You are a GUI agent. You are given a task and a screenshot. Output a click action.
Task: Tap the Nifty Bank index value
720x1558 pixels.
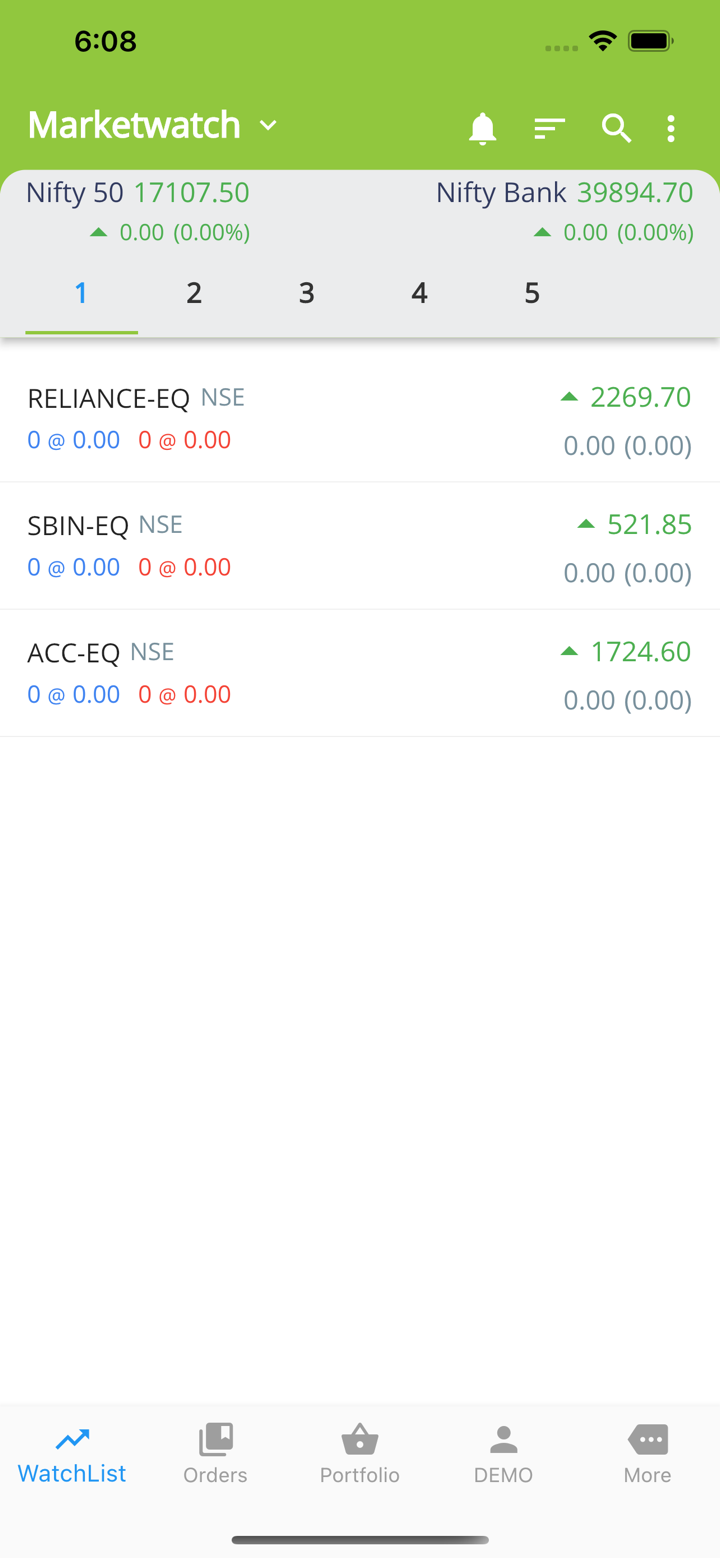(x=635, y=192)
